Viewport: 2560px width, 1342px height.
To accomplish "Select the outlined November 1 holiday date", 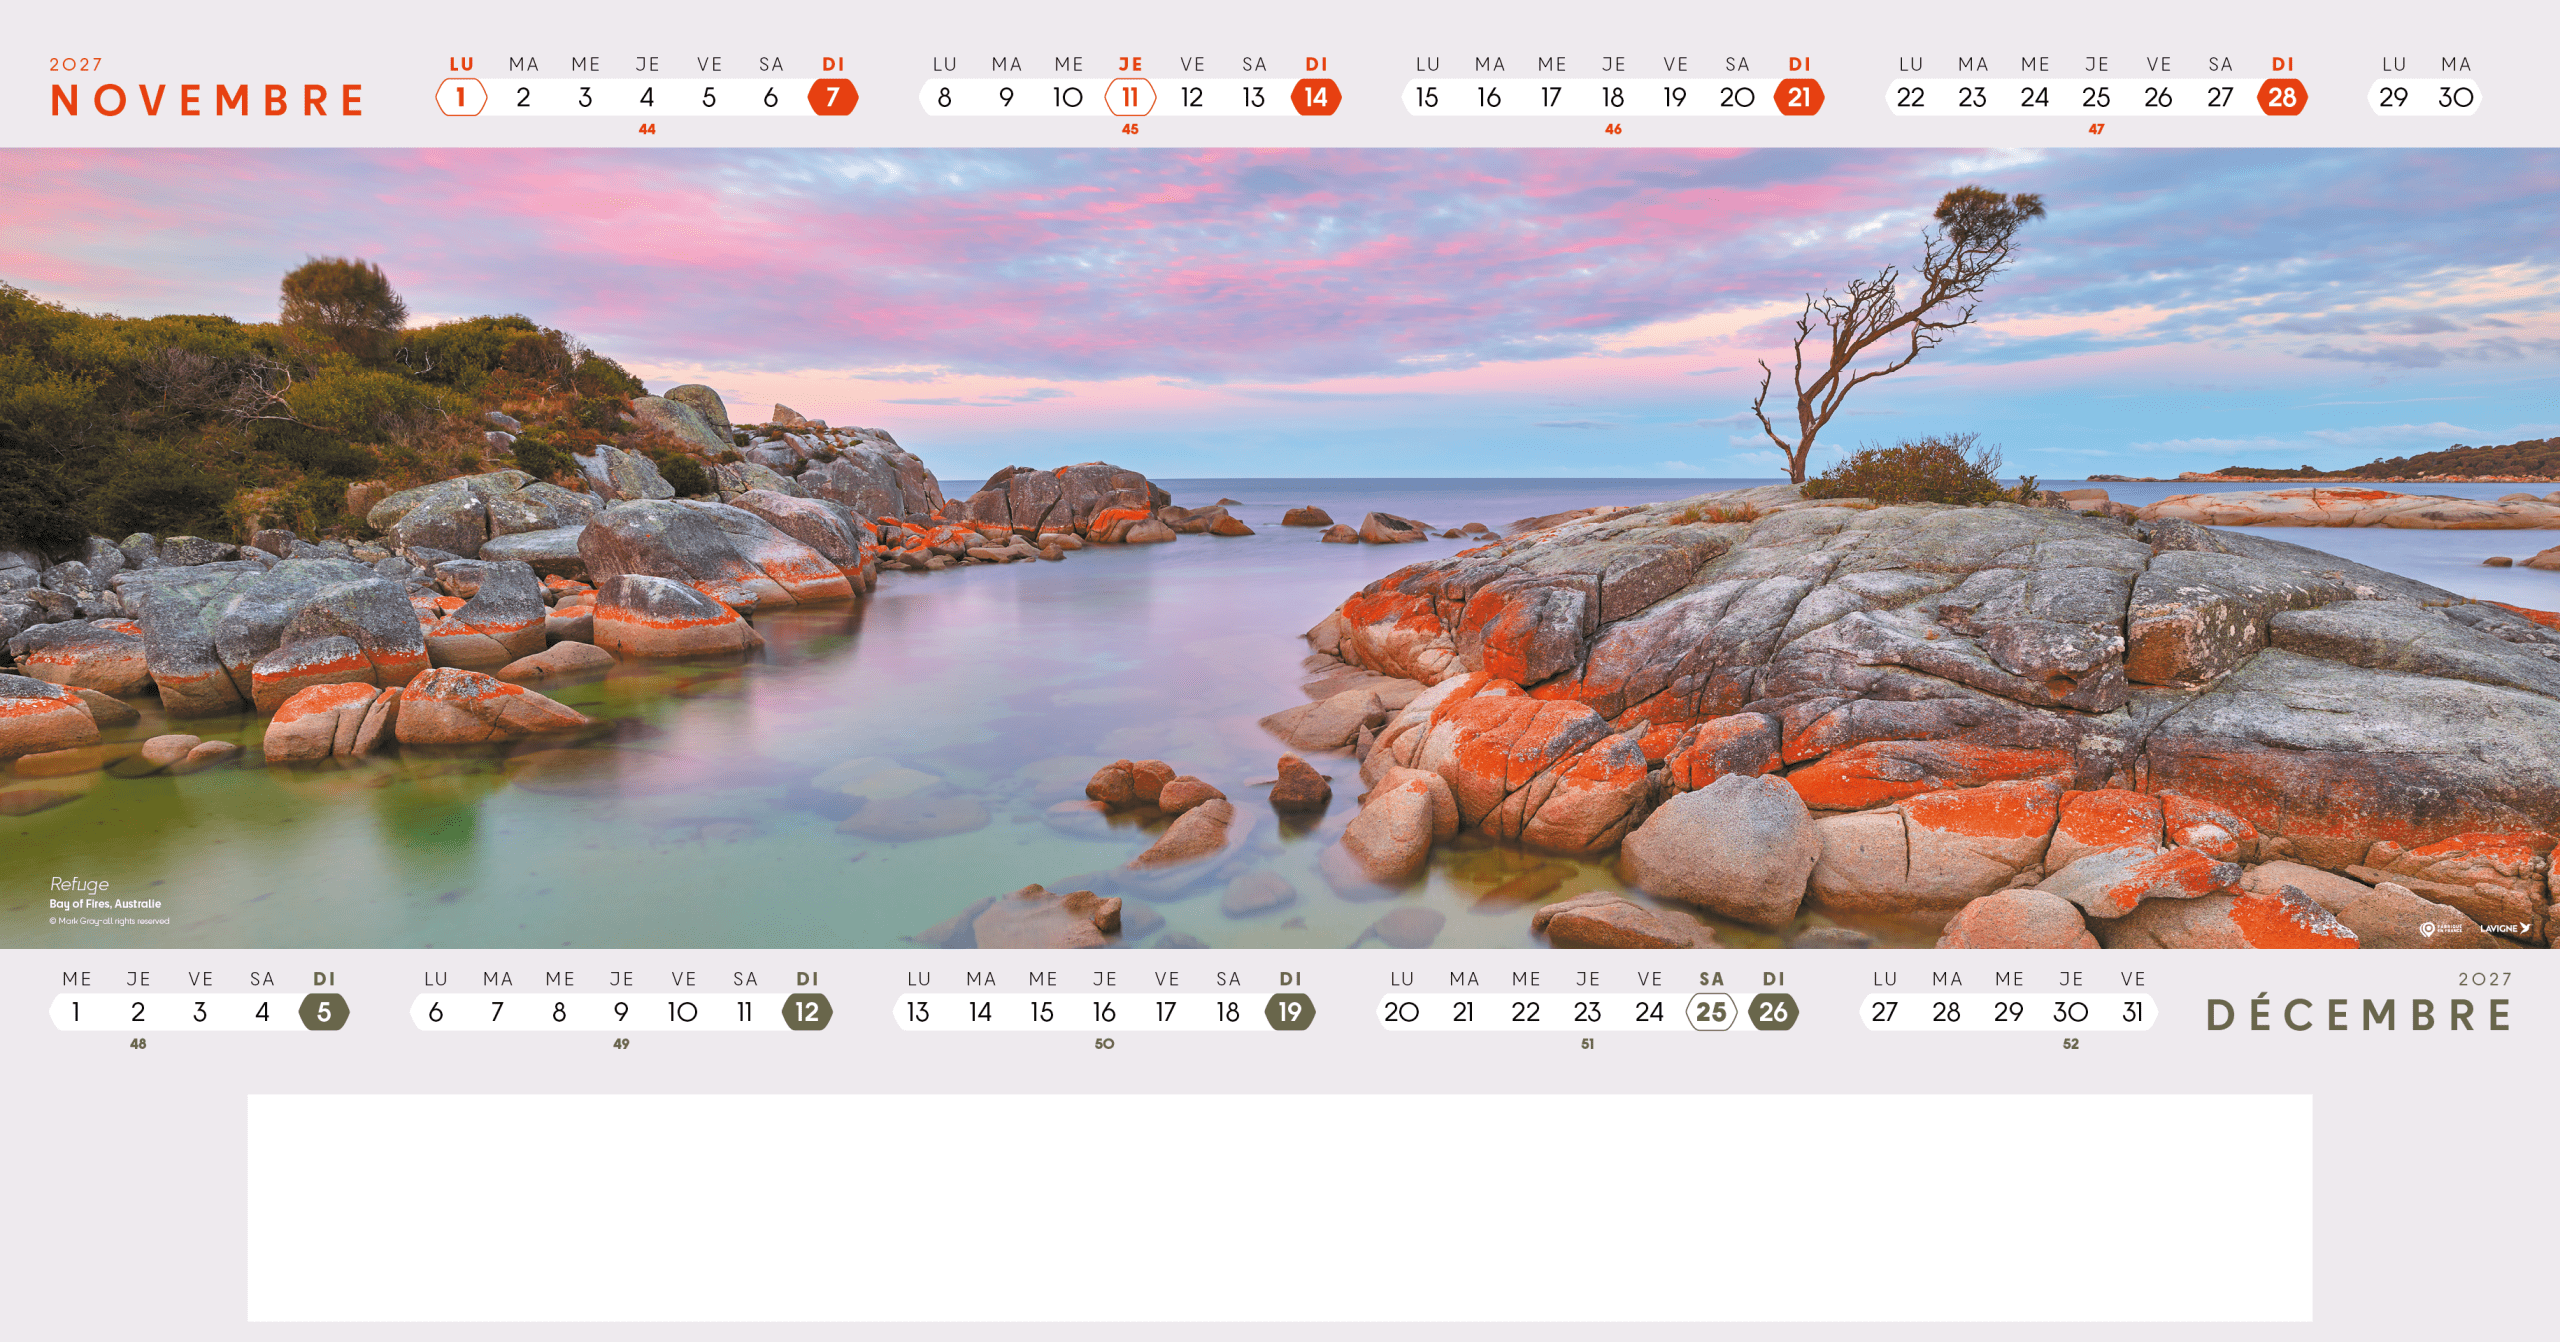I will (461, 97).
